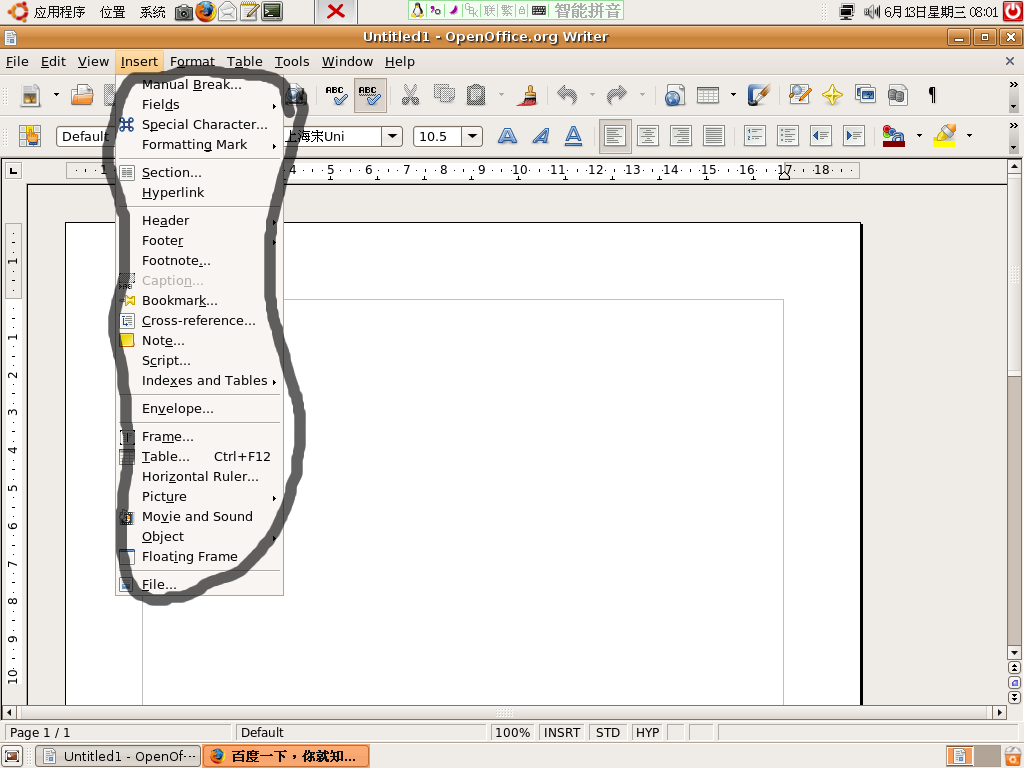The image size is (1024, 768).
Task: Toggle Bullets list on/off
Action: 788,136
